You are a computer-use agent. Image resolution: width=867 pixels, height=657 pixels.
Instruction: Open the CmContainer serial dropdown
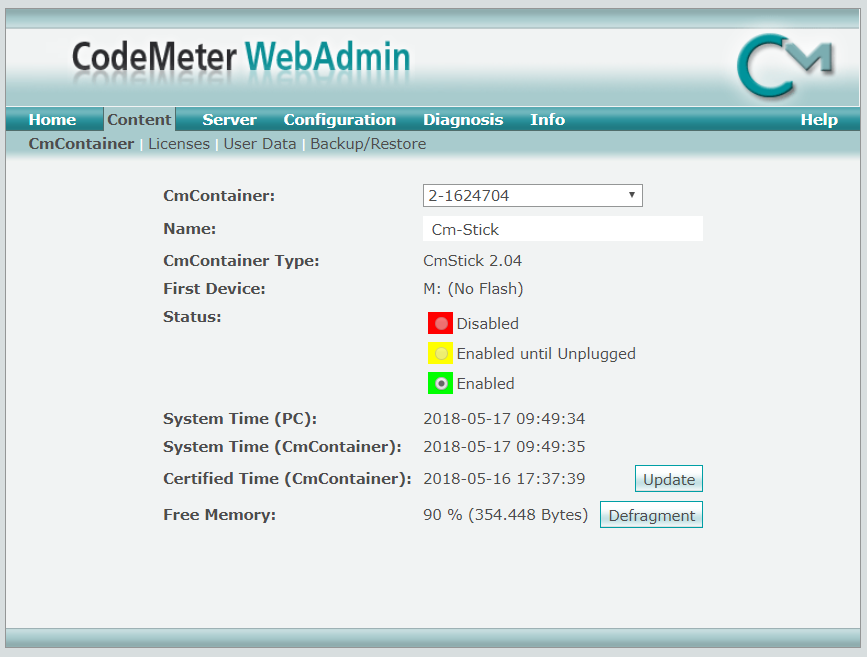click(x=532, y=196)
